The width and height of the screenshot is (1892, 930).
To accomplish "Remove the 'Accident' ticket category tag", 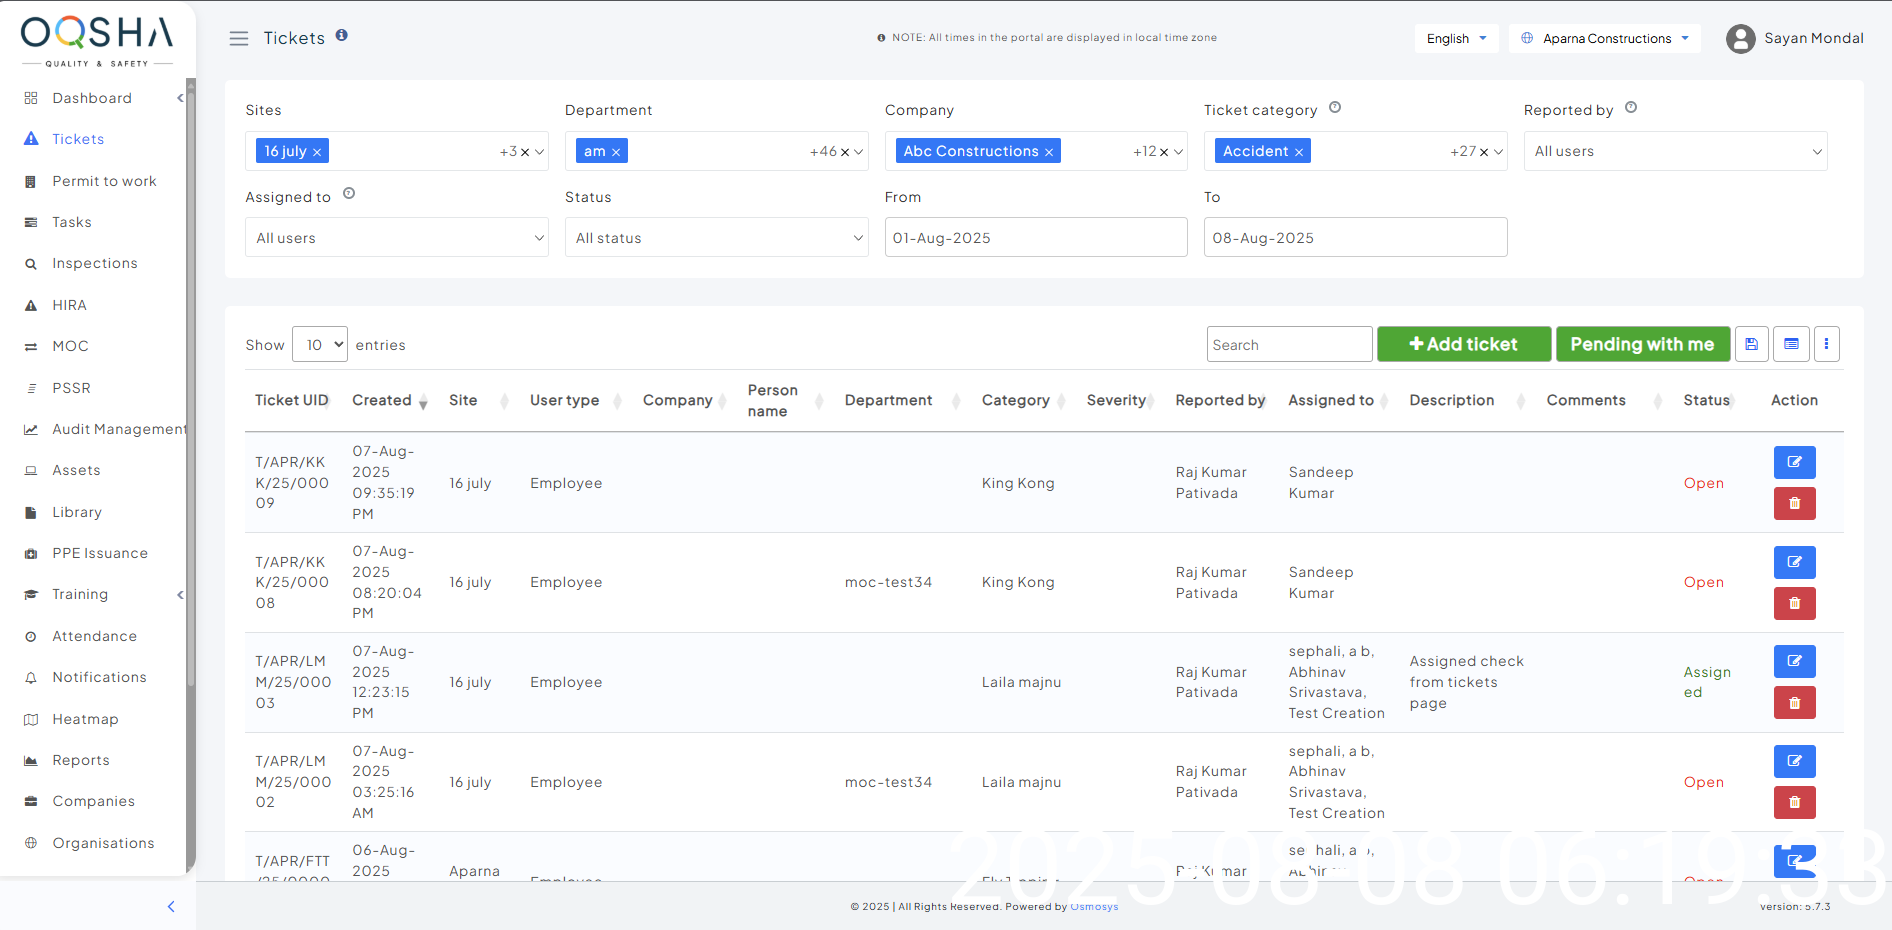I will (x=1299, y=152).
